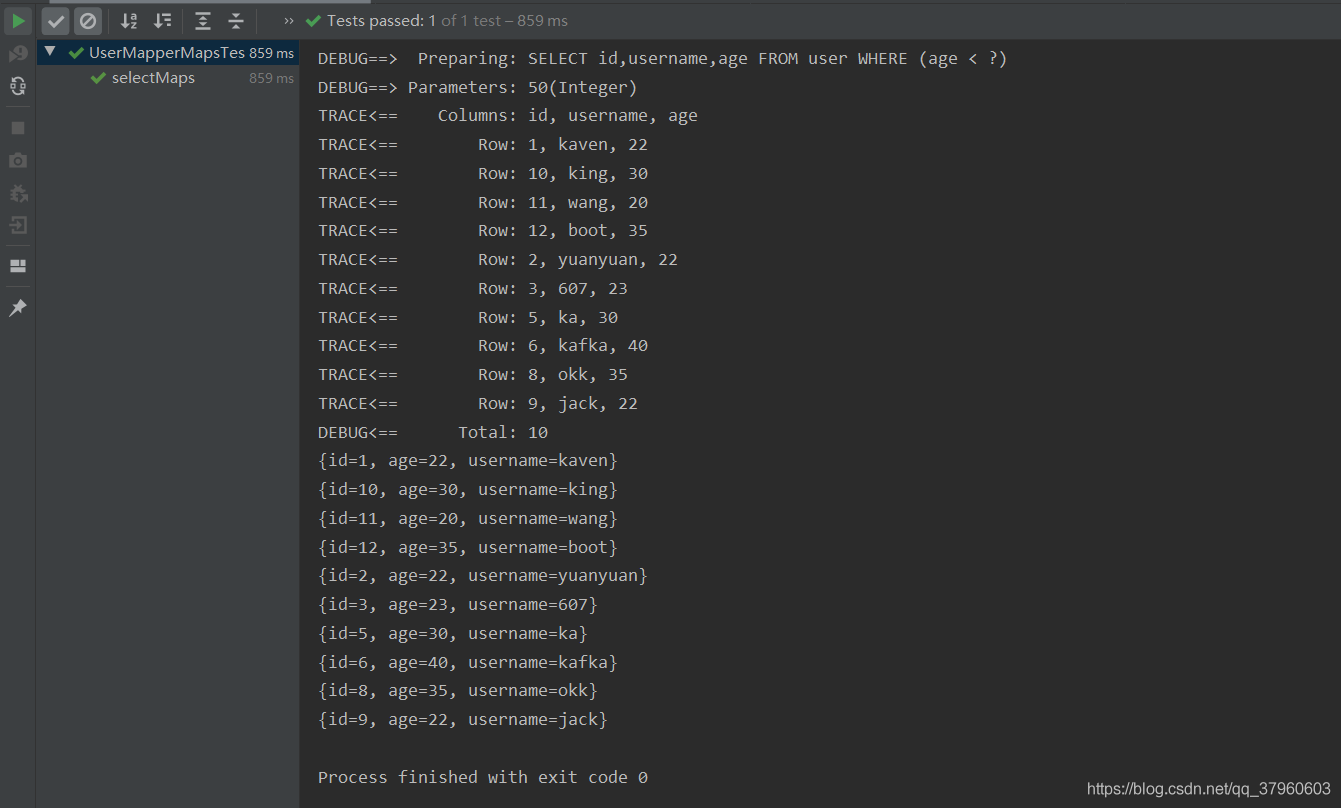Screen dimensions: 1341x808
Task: Toggle auto-test rerun icon
Action: tap(18, 86)
